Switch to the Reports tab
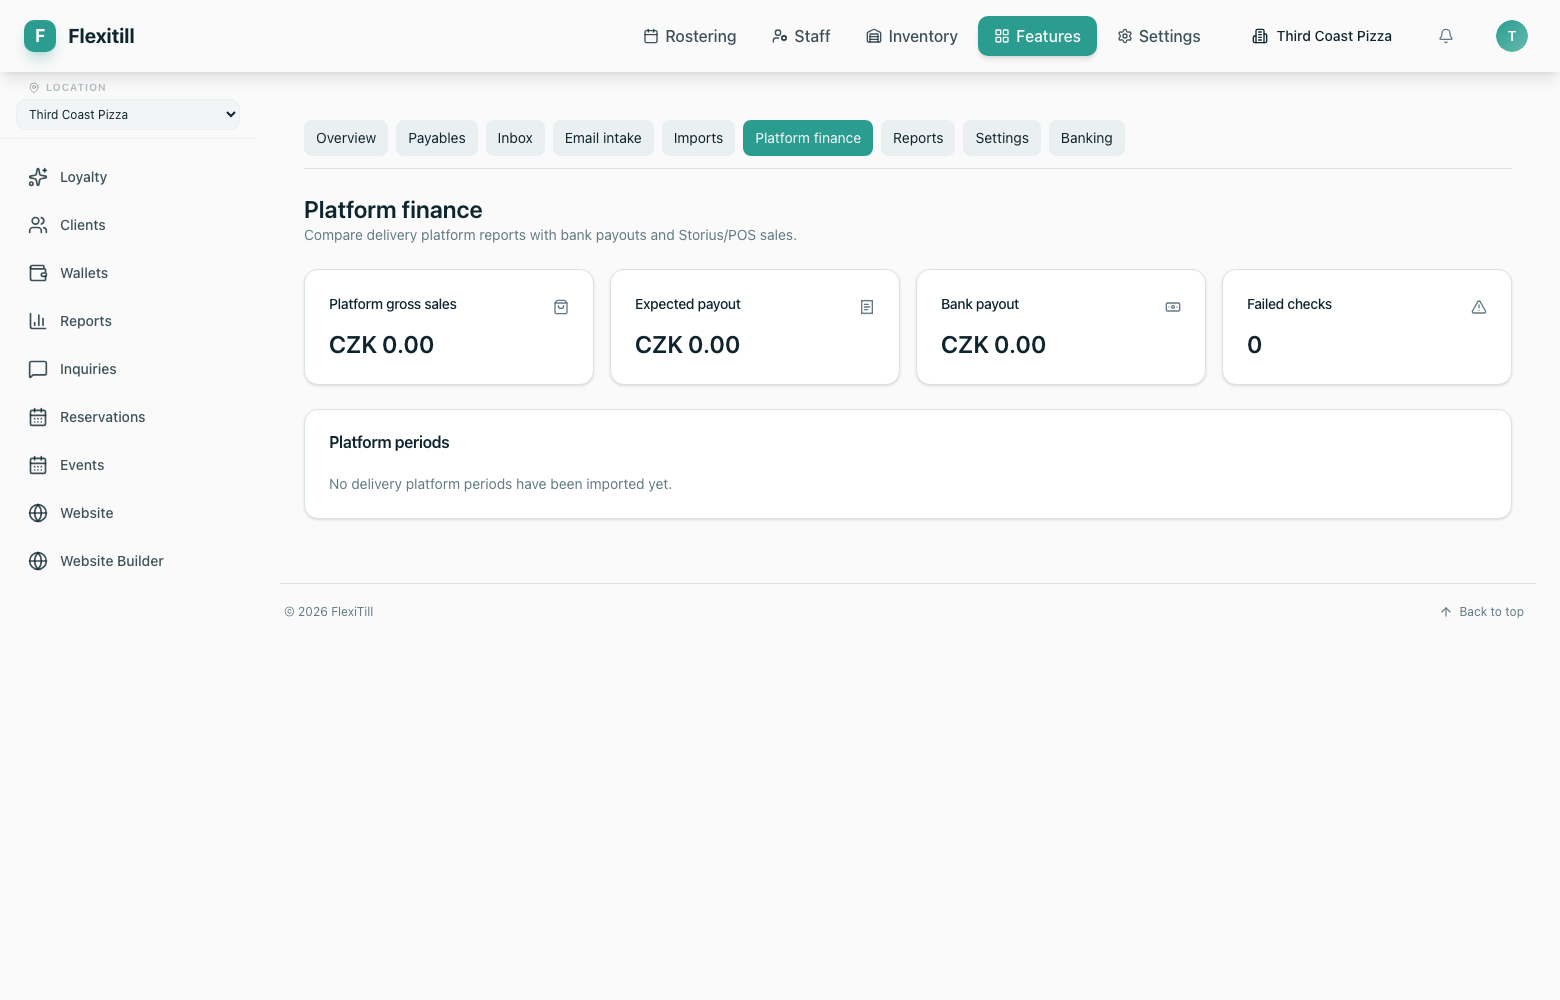Image resolution: width=1560 pixels, height=1000 pixels. [x=918, y=138]
